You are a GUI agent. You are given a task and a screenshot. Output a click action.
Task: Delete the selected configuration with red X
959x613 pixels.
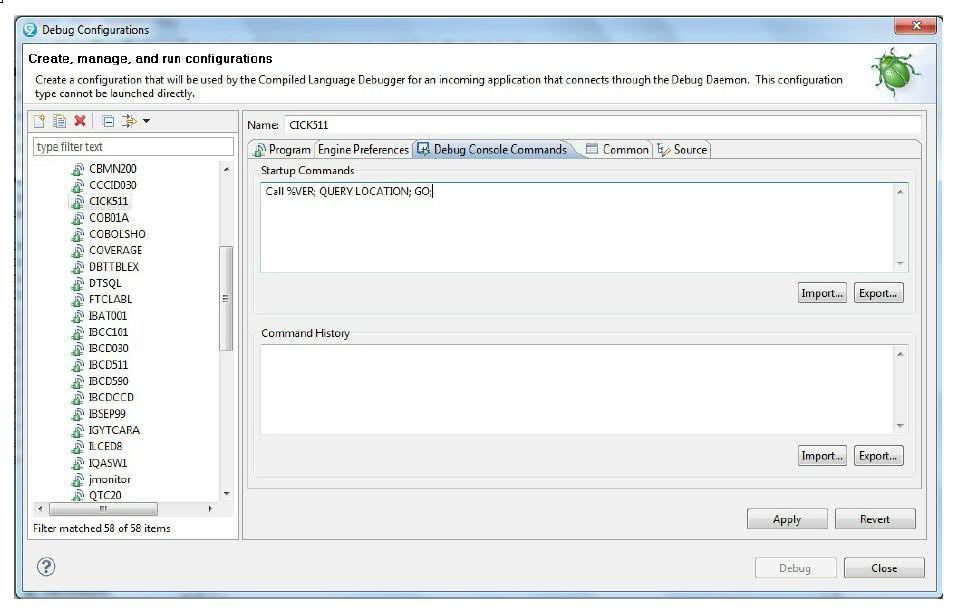coord(80,121)
